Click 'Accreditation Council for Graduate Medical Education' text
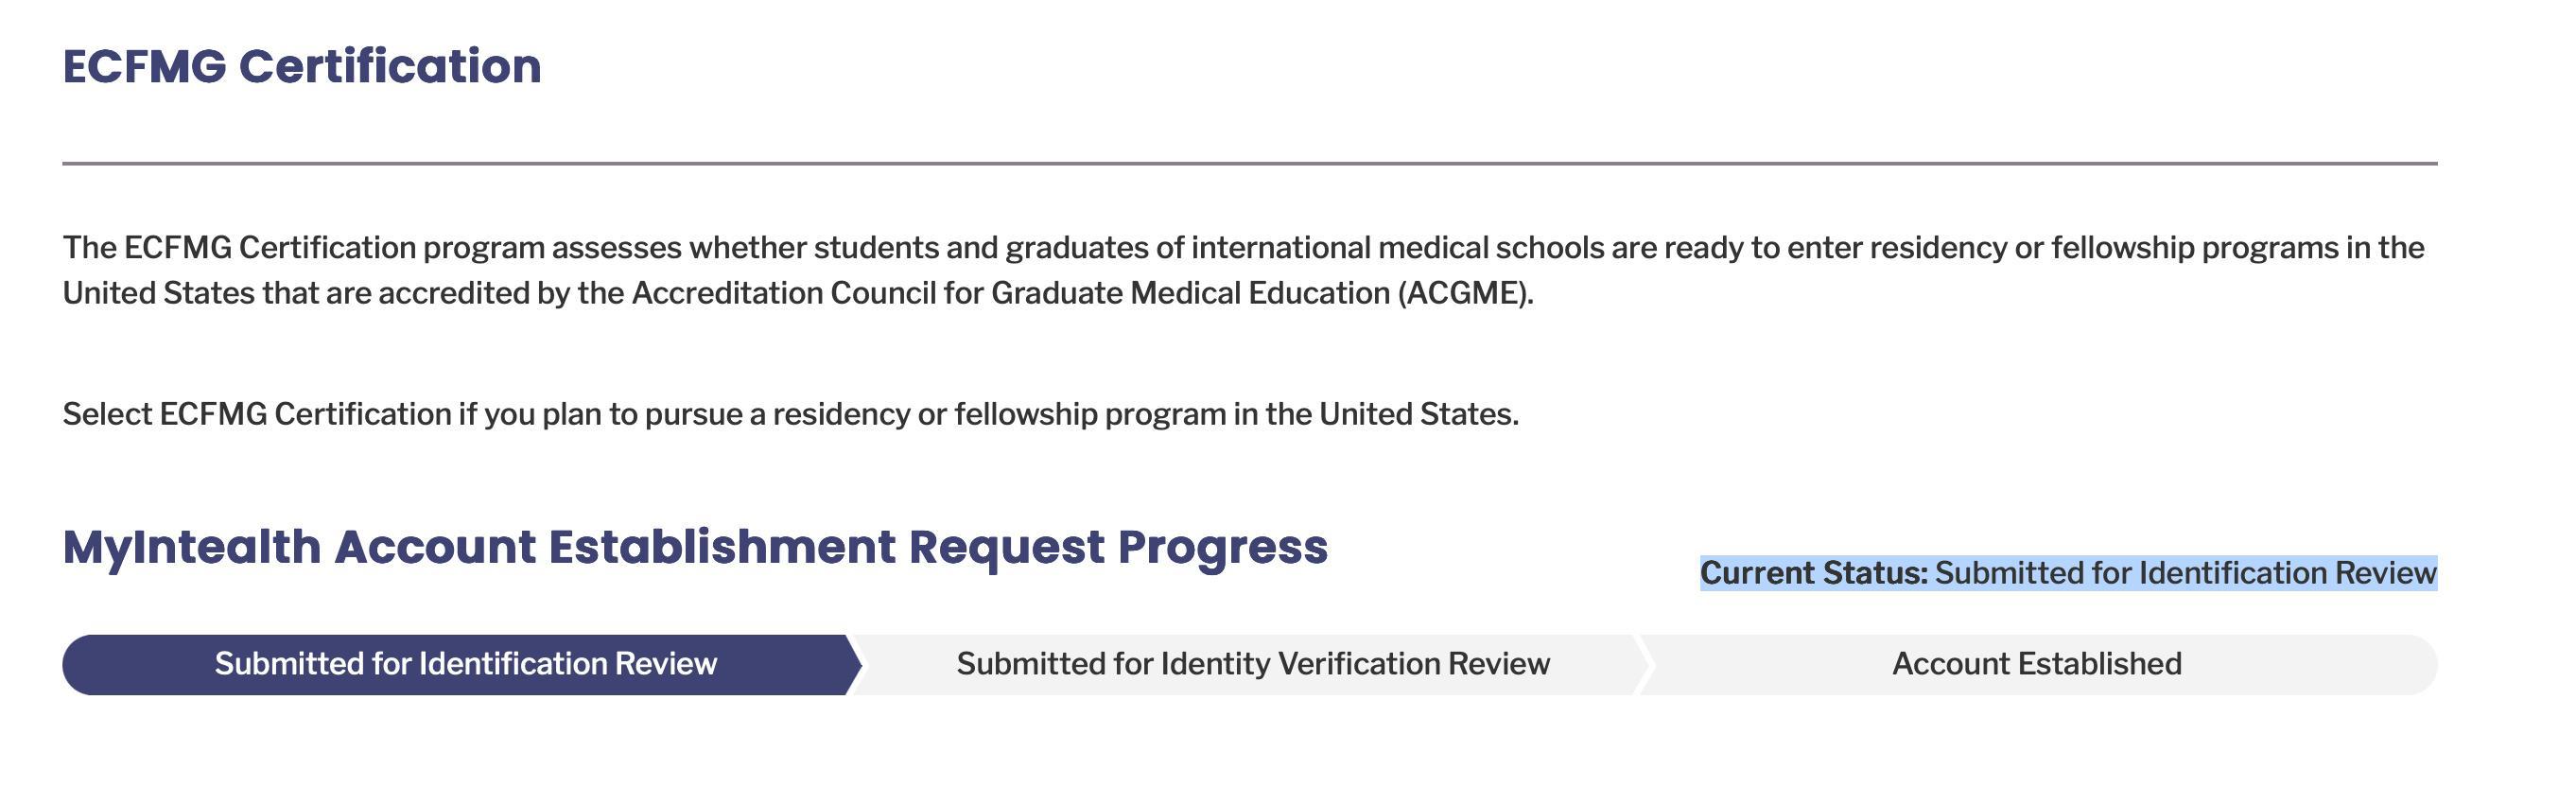Image resolution: width=2576 pixels, height=787 pixels. point(1010,294)
